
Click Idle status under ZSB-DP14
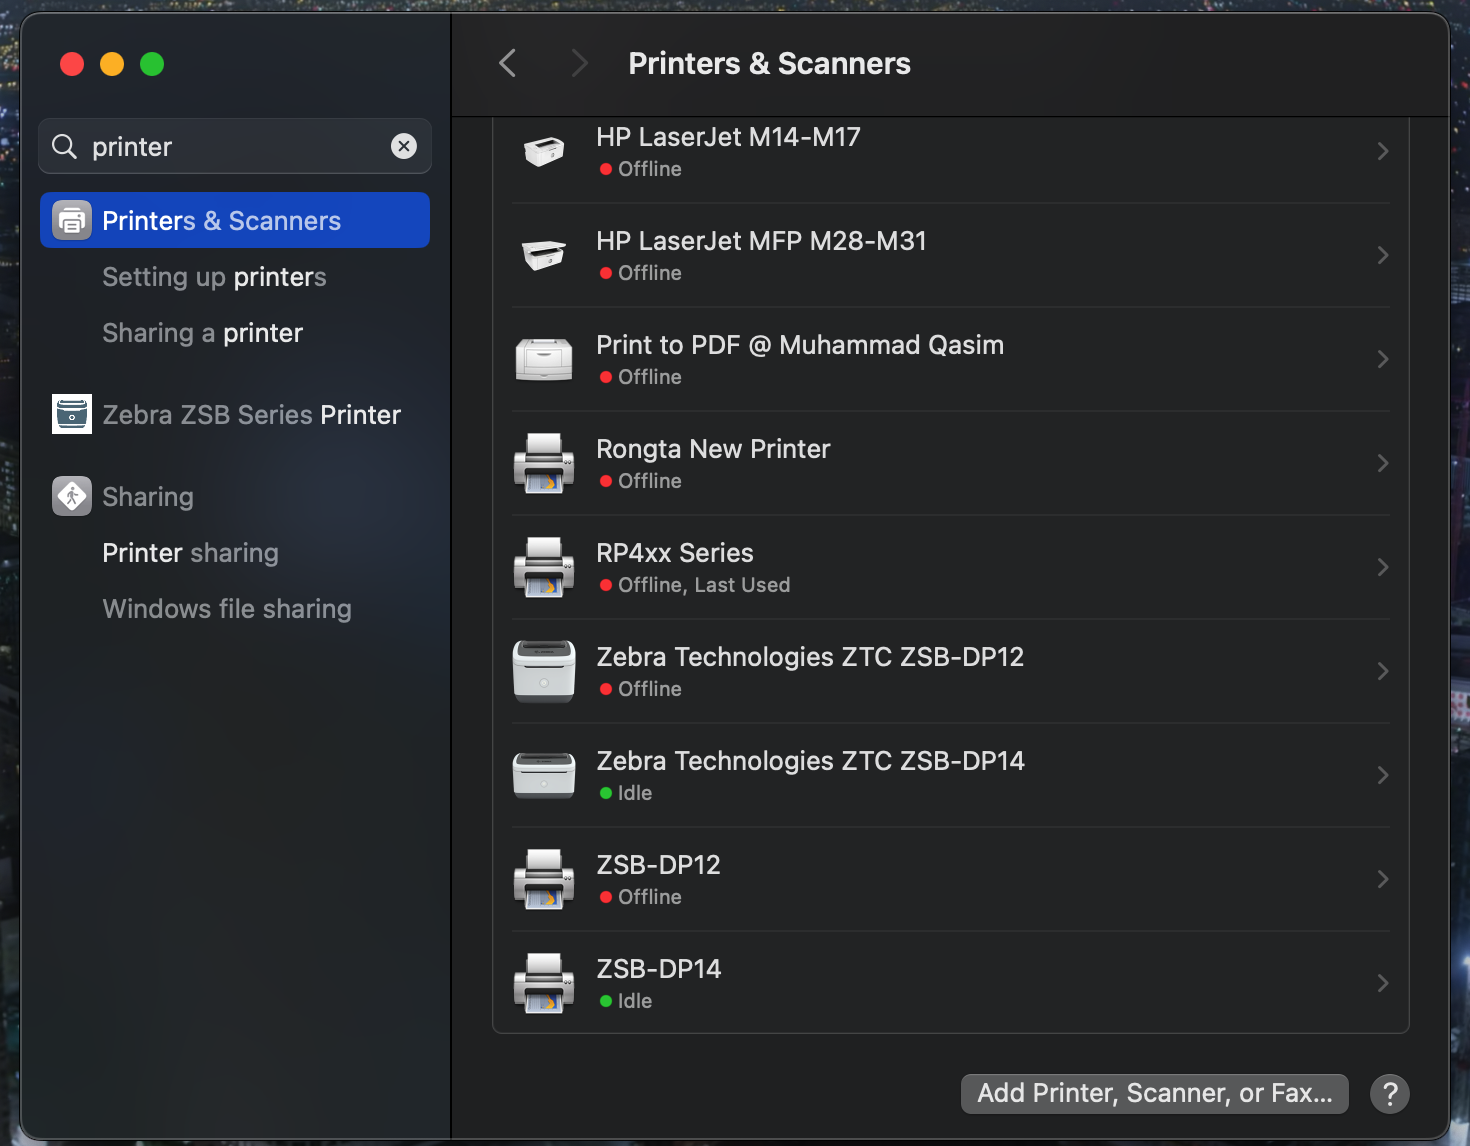coord(635,1001)
